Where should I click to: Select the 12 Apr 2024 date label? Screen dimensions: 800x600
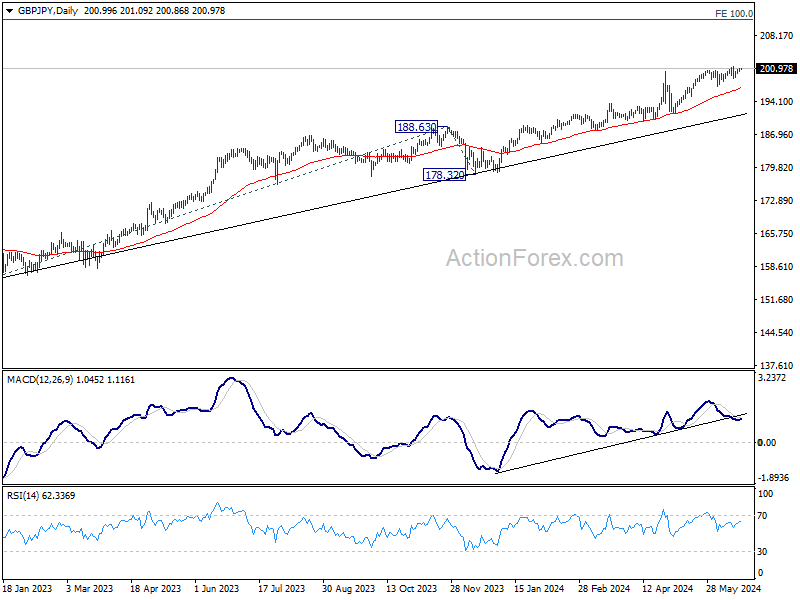click(x=667, y=588)
